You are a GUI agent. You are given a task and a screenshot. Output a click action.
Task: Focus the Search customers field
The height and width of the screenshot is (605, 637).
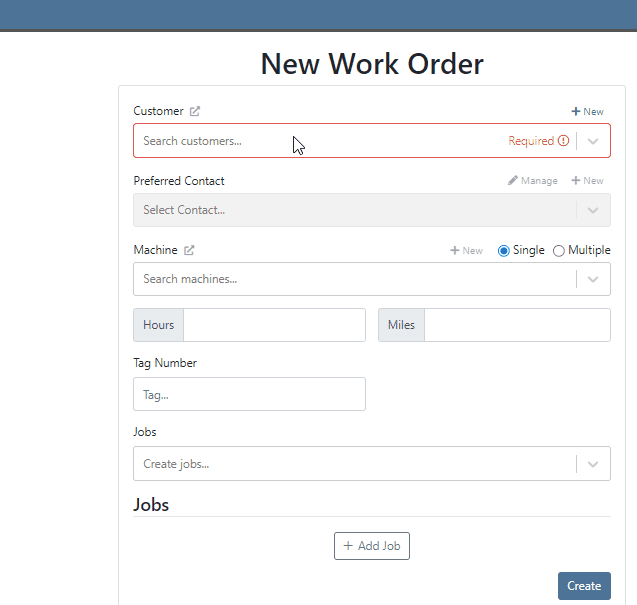pyautogui.click(x=372, y=141)
